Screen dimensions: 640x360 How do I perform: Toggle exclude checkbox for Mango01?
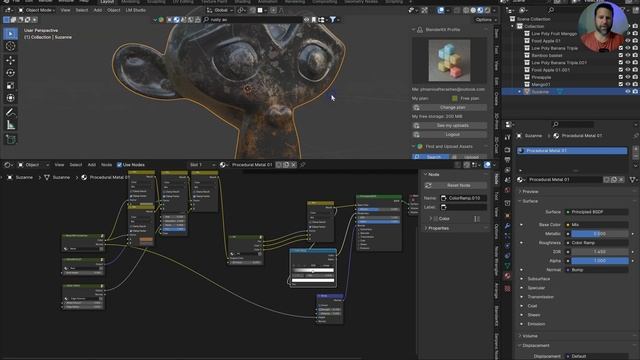(621, 84)
